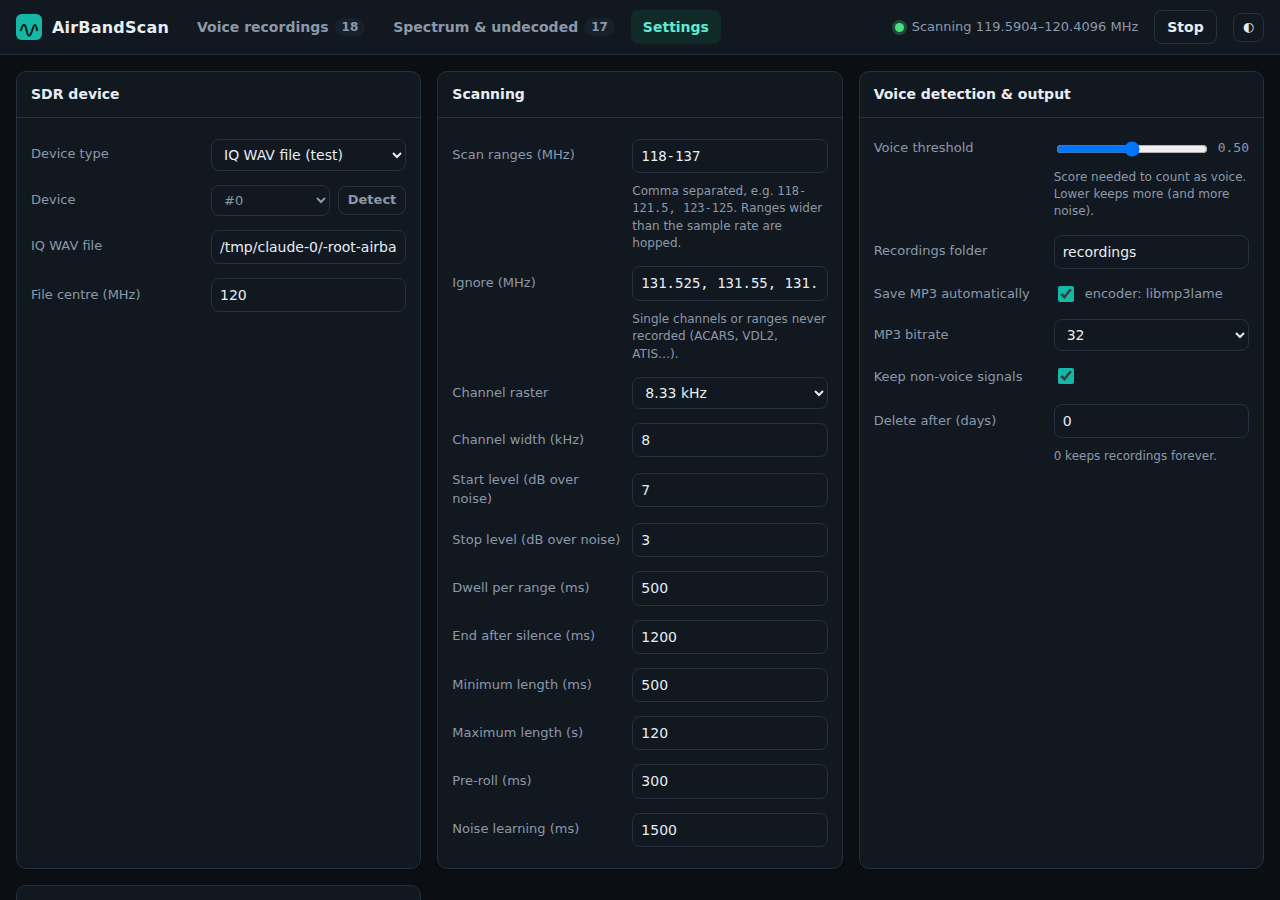
Task: Click the Scanning panel heading
Action: [x=488, y=94]
